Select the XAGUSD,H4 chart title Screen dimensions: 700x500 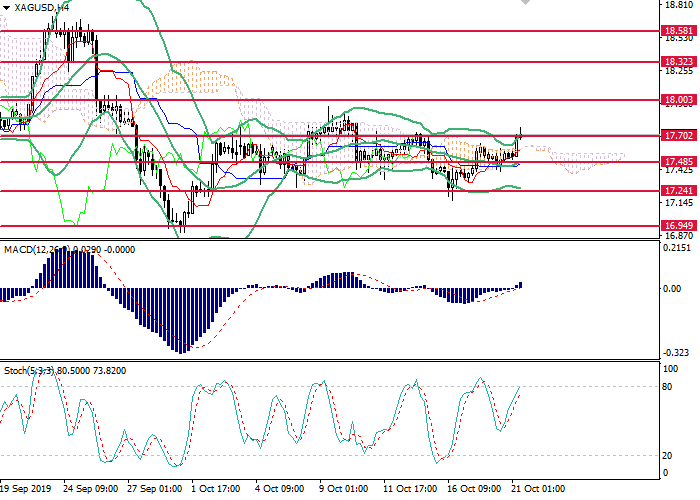pyautogui.click(x=43, y=7)
